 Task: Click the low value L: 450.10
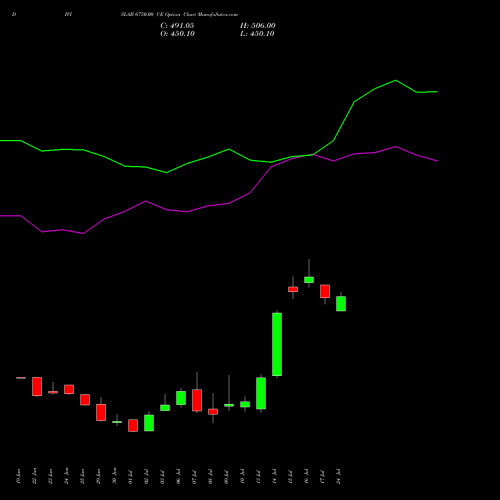(257, 34)
